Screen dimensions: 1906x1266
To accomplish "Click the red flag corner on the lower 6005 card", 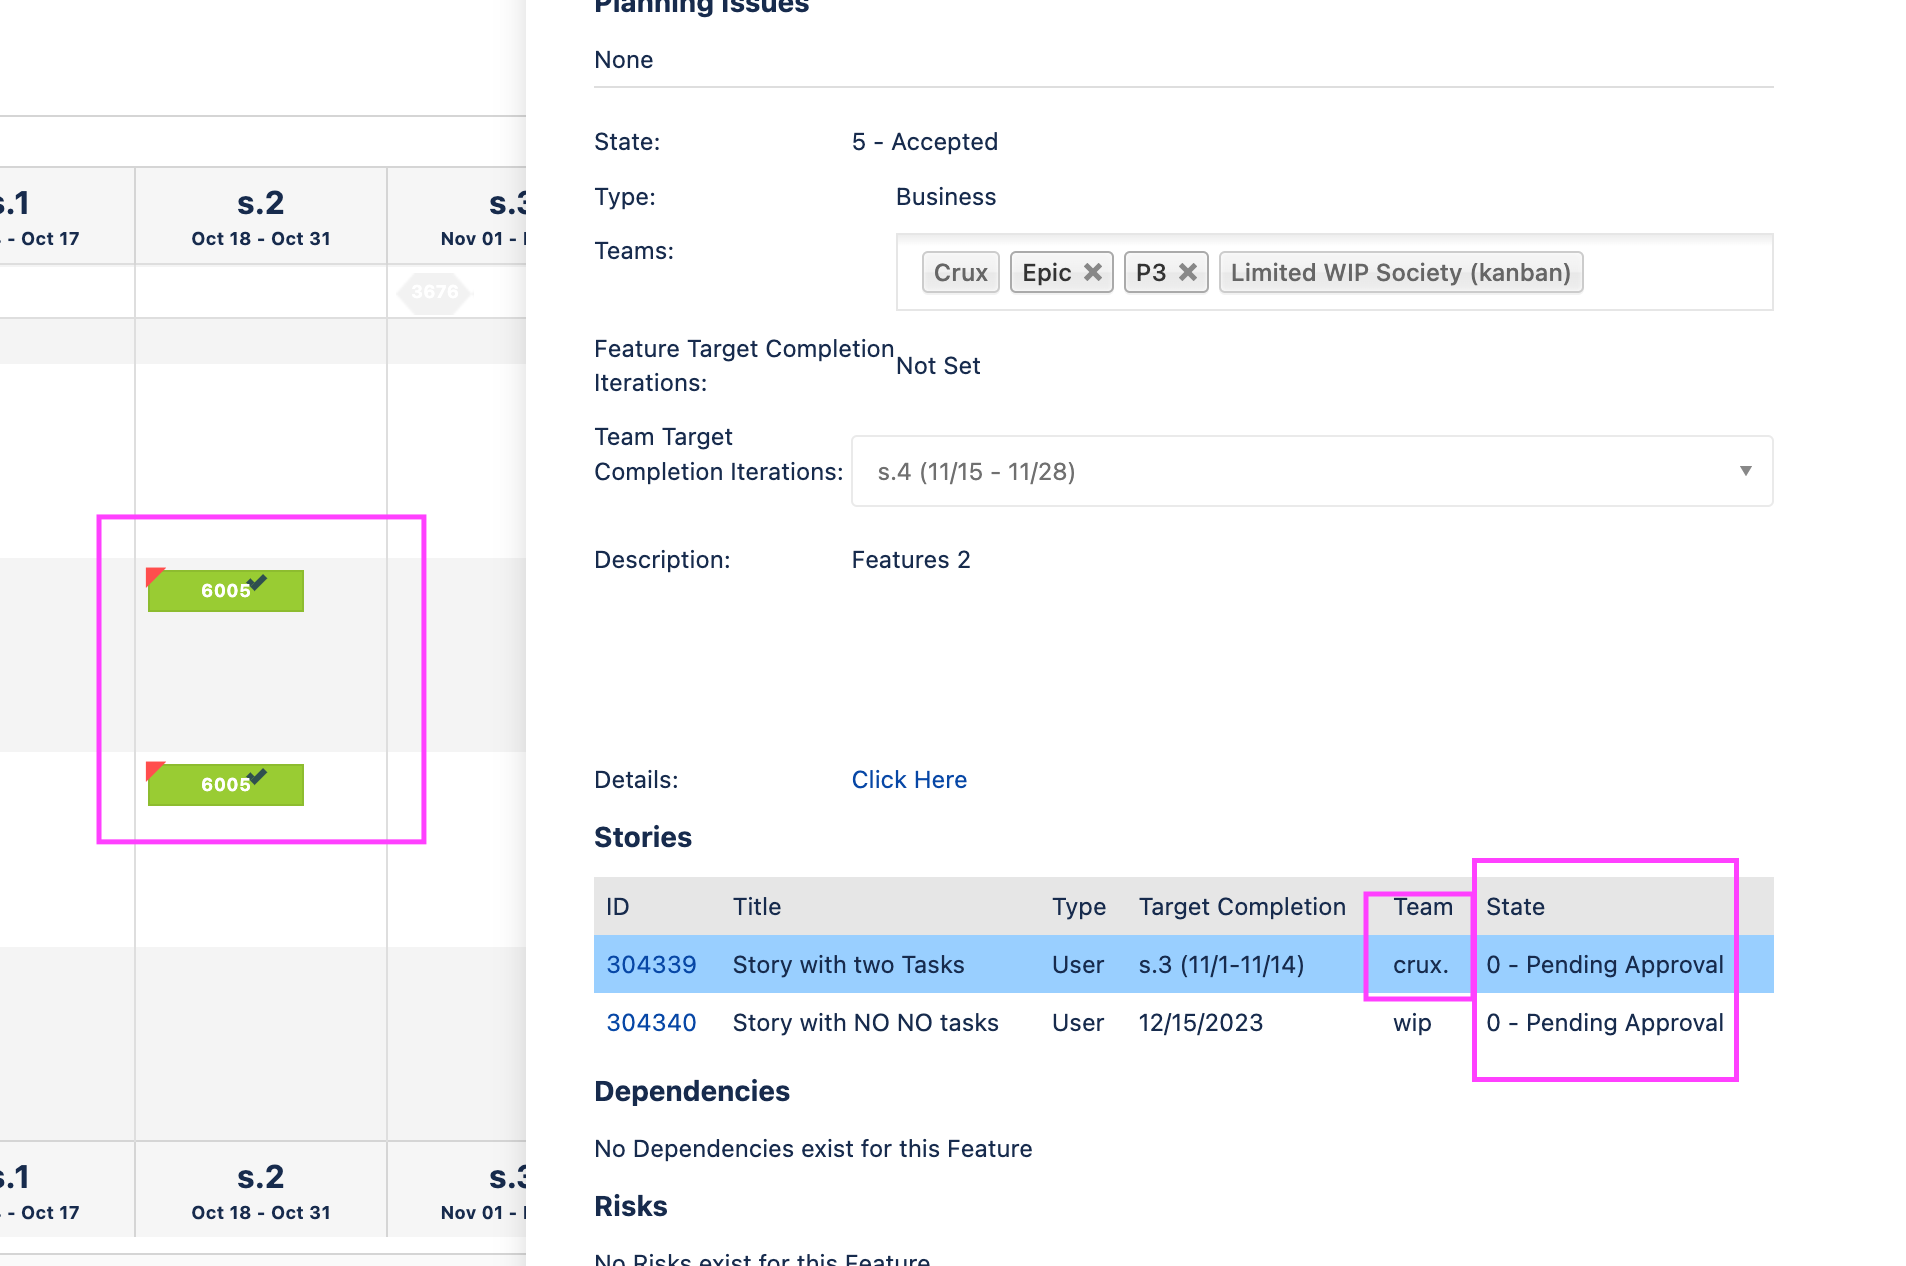I will coord(153,771).
